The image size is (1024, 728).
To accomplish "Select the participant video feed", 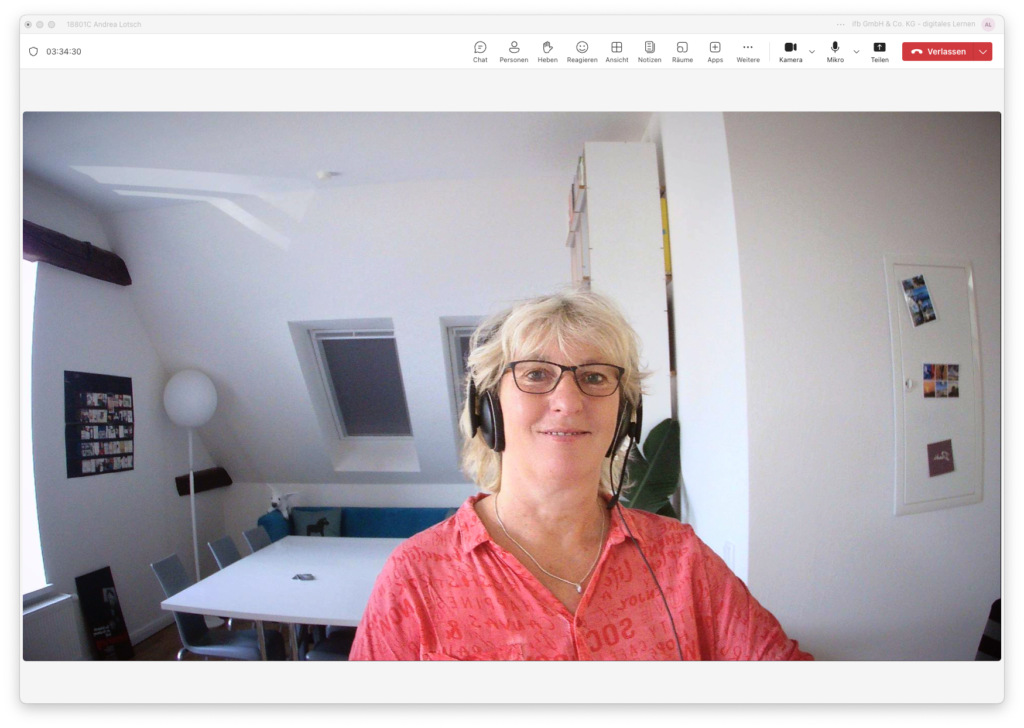I will pyautogui.click(x=512, y=386).
